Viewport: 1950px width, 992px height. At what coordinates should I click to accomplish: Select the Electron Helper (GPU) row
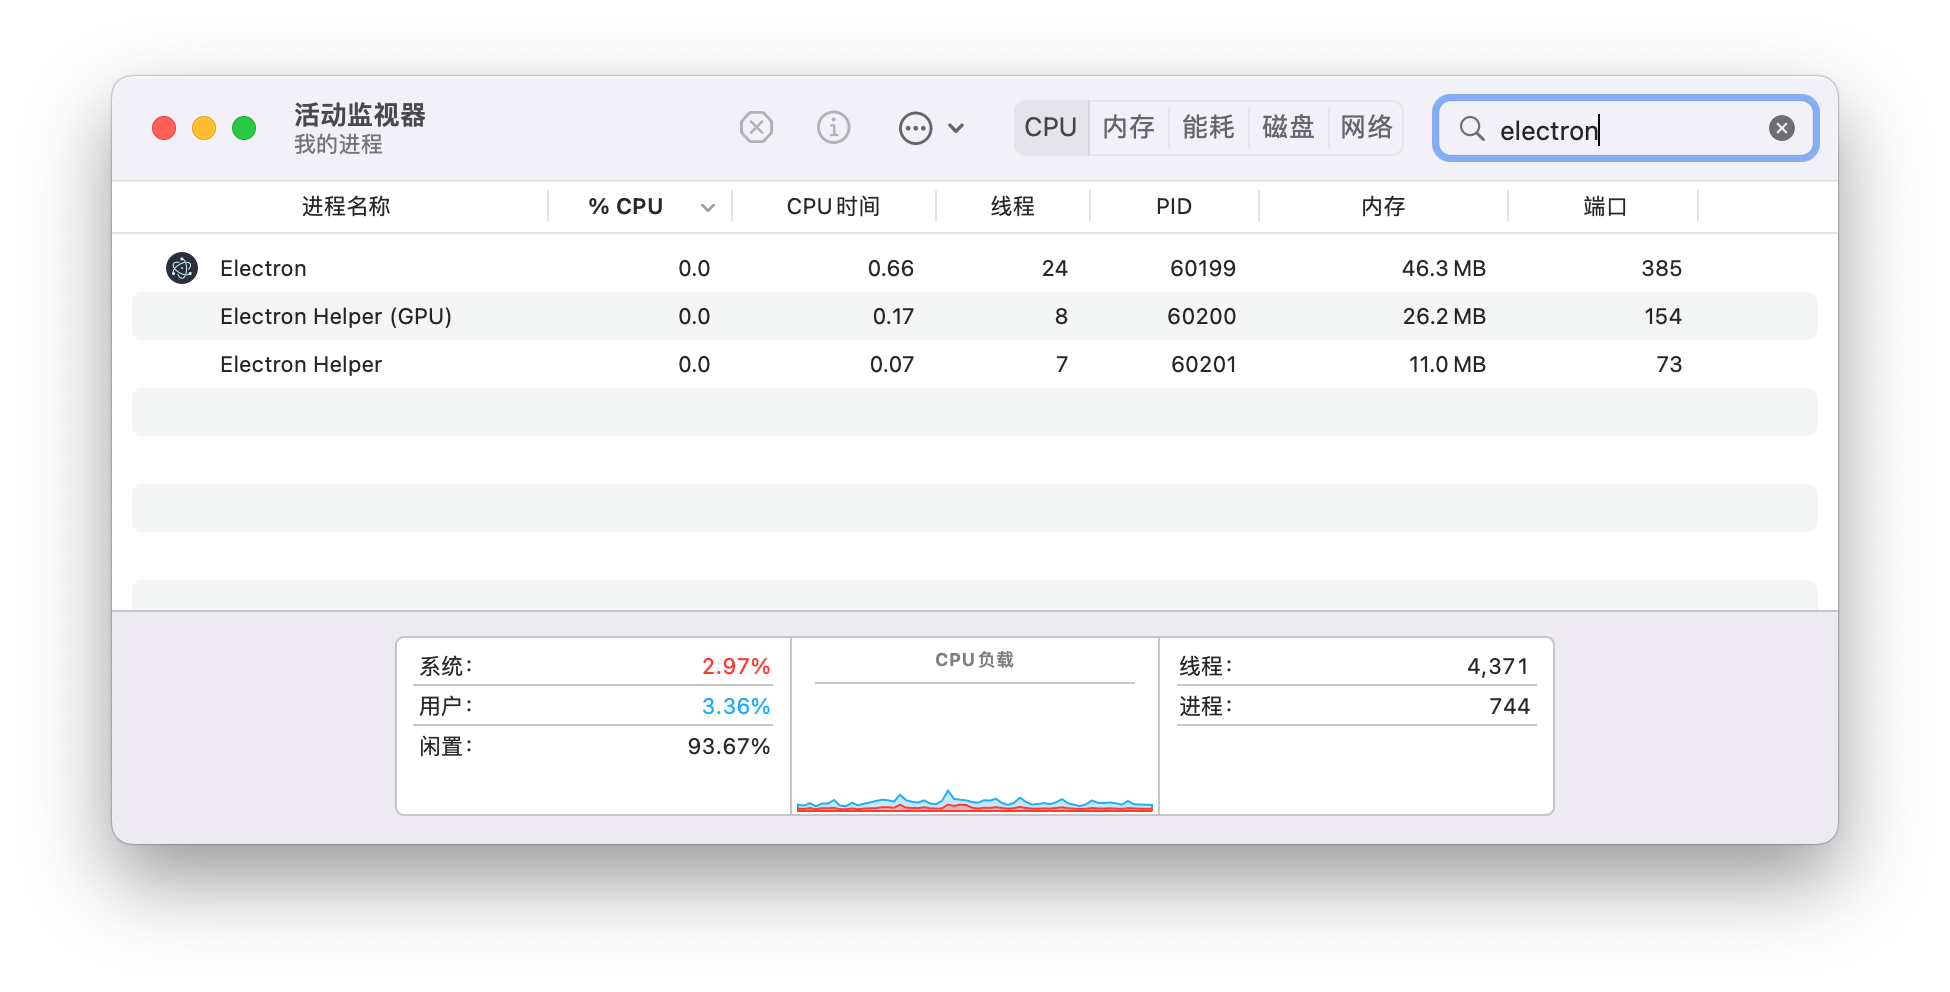975,316
